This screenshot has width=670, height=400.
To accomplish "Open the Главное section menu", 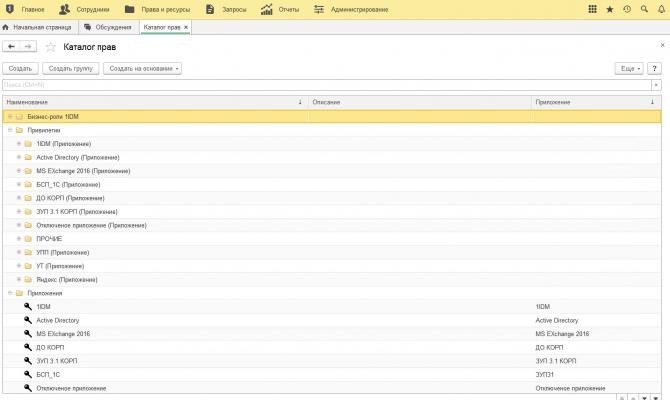I will 25,9.
